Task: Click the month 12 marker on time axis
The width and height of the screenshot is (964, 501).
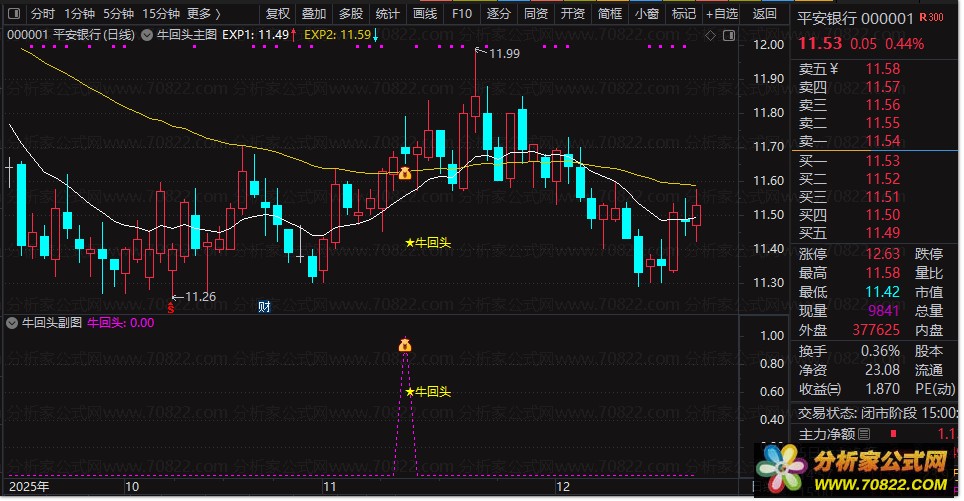Action: click(563, 487)
